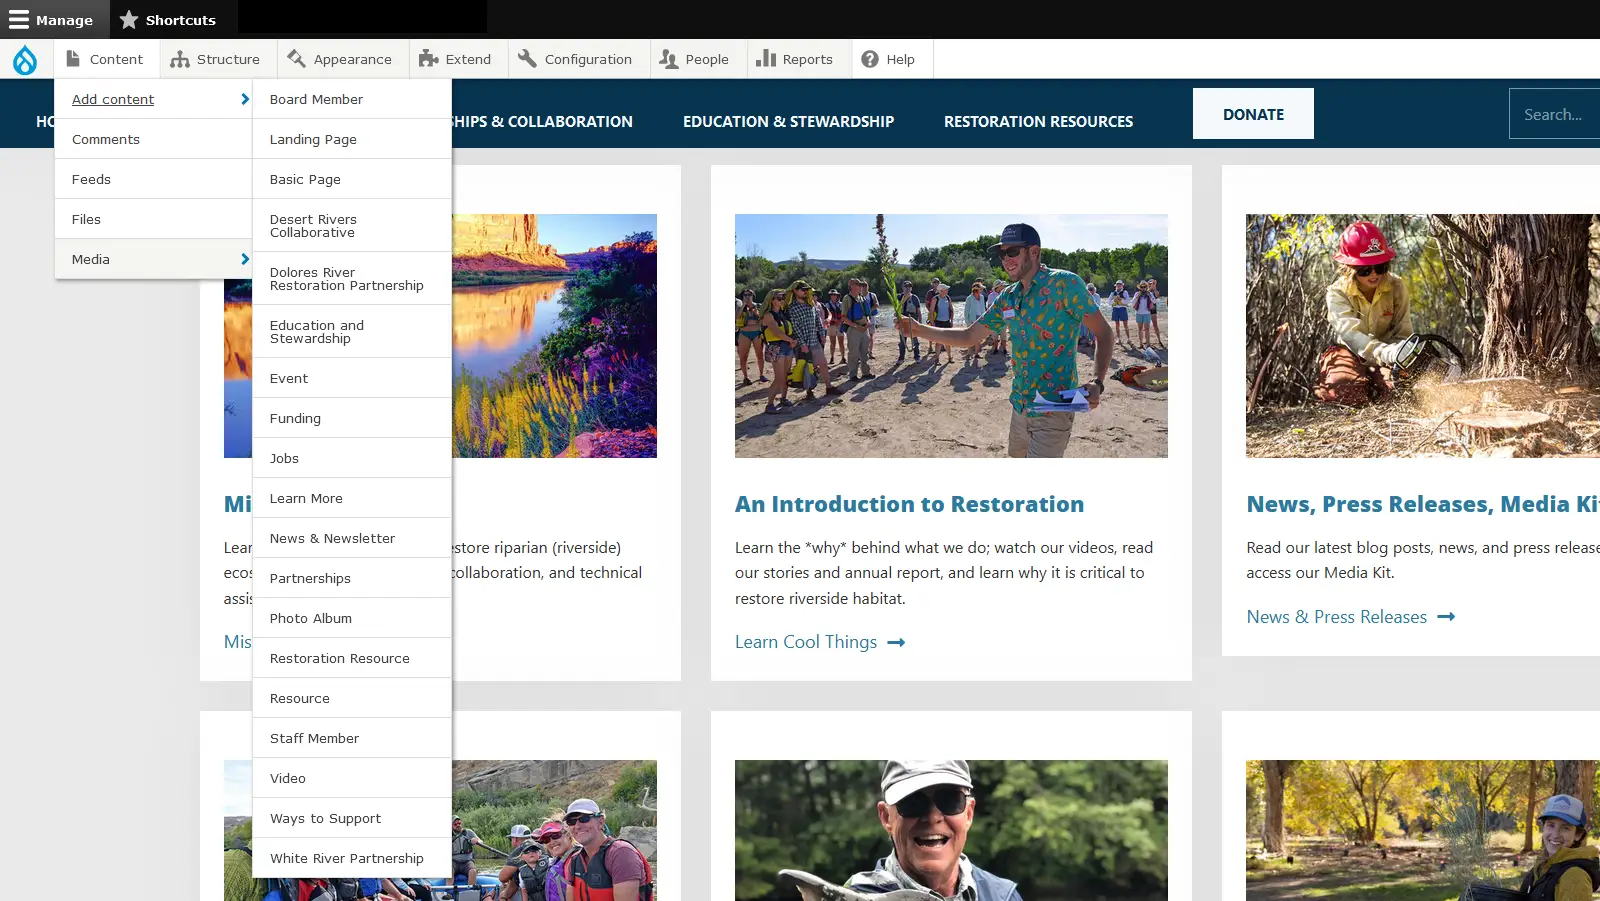1600x901 pixels.
Task: Open the Extend admin menu
Action: tap(455, 60)
